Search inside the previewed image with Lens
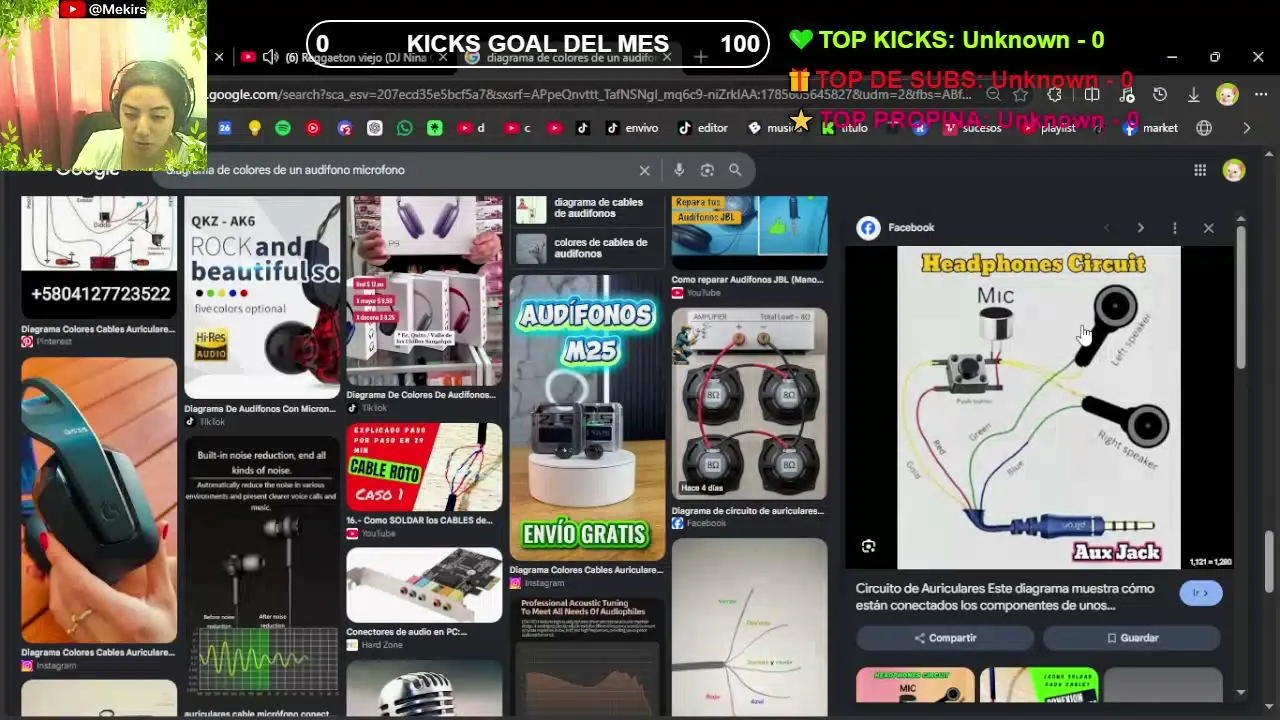The width and height of the screenshot is (1280, 720). [868, 546]
